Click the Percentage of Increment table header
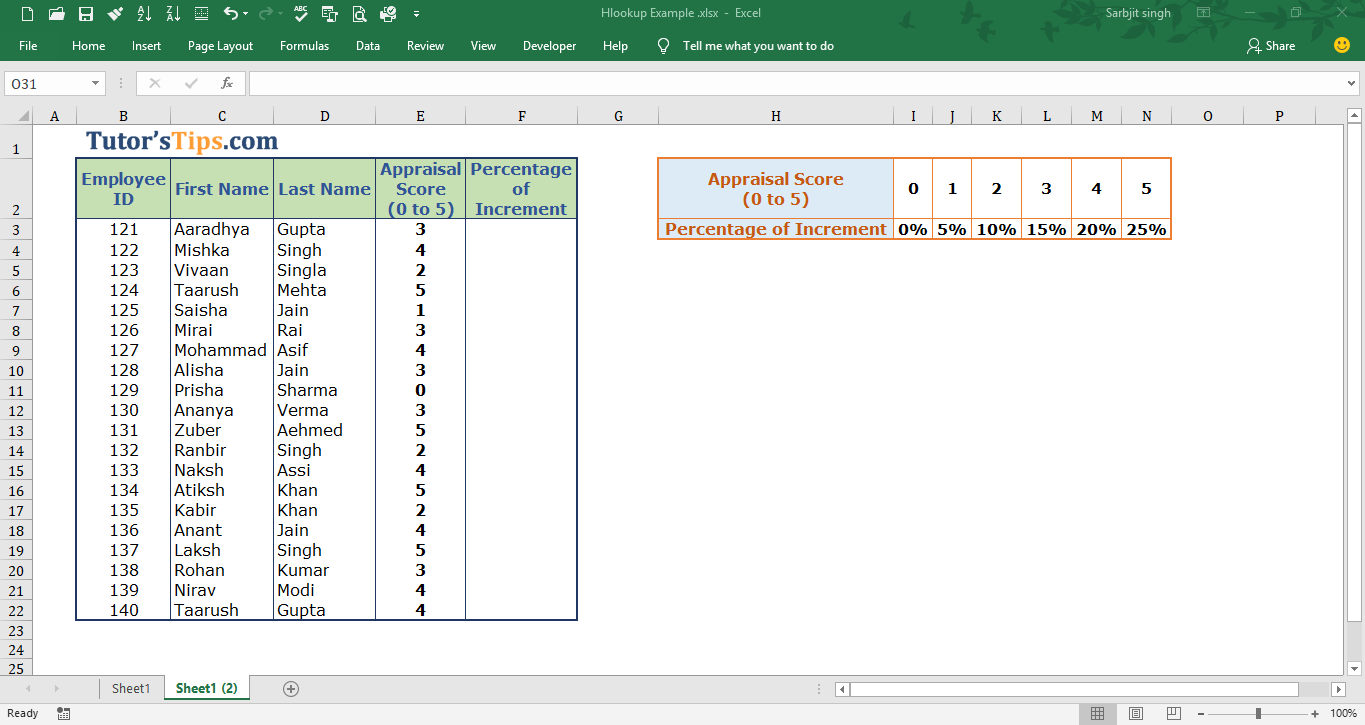Image resolution: width=1365 pixels, height=725 pixels. pyautogui.click(x=521, y=189)
